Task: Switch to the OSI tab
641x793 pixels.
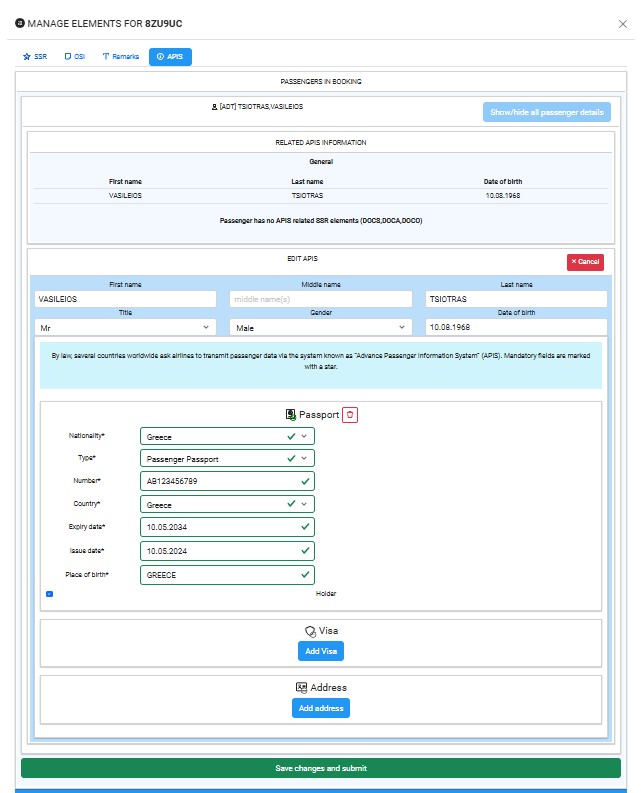Action: click(x=75, y=57)
